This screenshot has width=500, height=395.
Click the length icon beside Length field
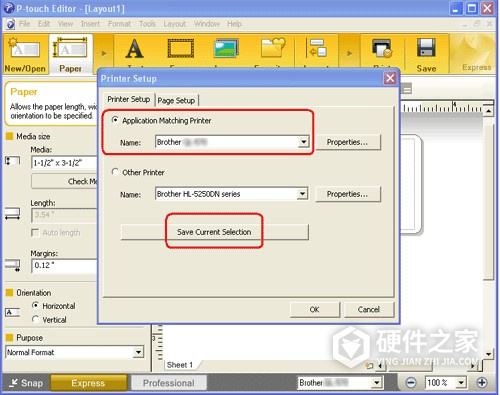12,214
